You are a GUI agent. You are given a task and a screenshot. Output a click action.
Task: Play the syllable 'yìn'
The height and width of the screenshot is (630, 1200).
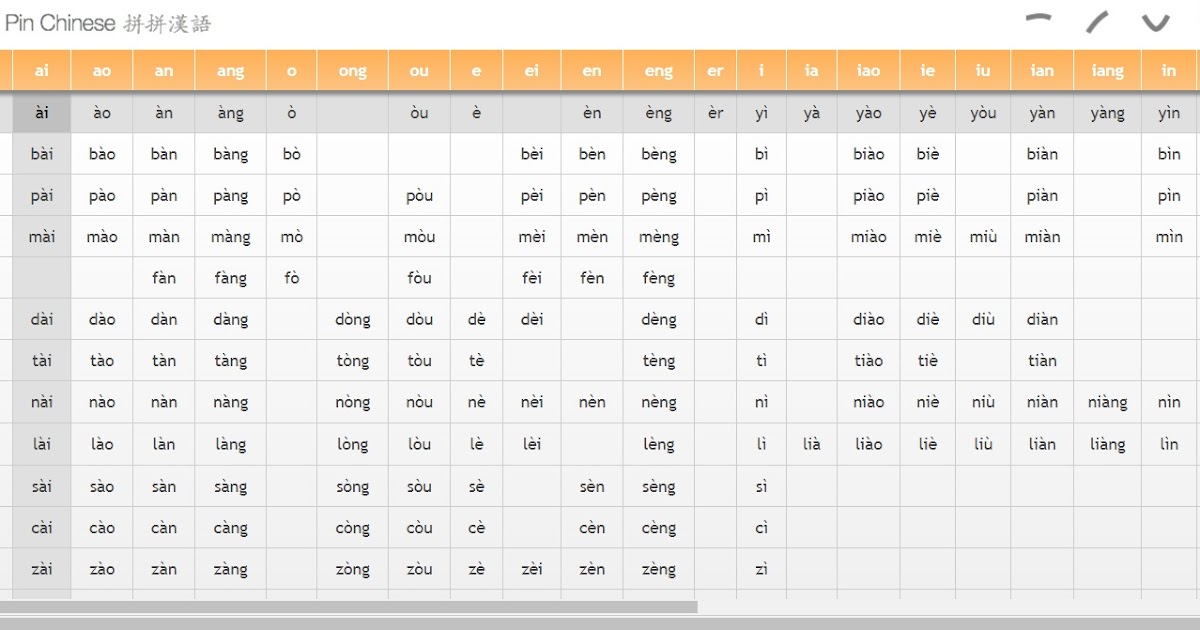click(1168, 111)
